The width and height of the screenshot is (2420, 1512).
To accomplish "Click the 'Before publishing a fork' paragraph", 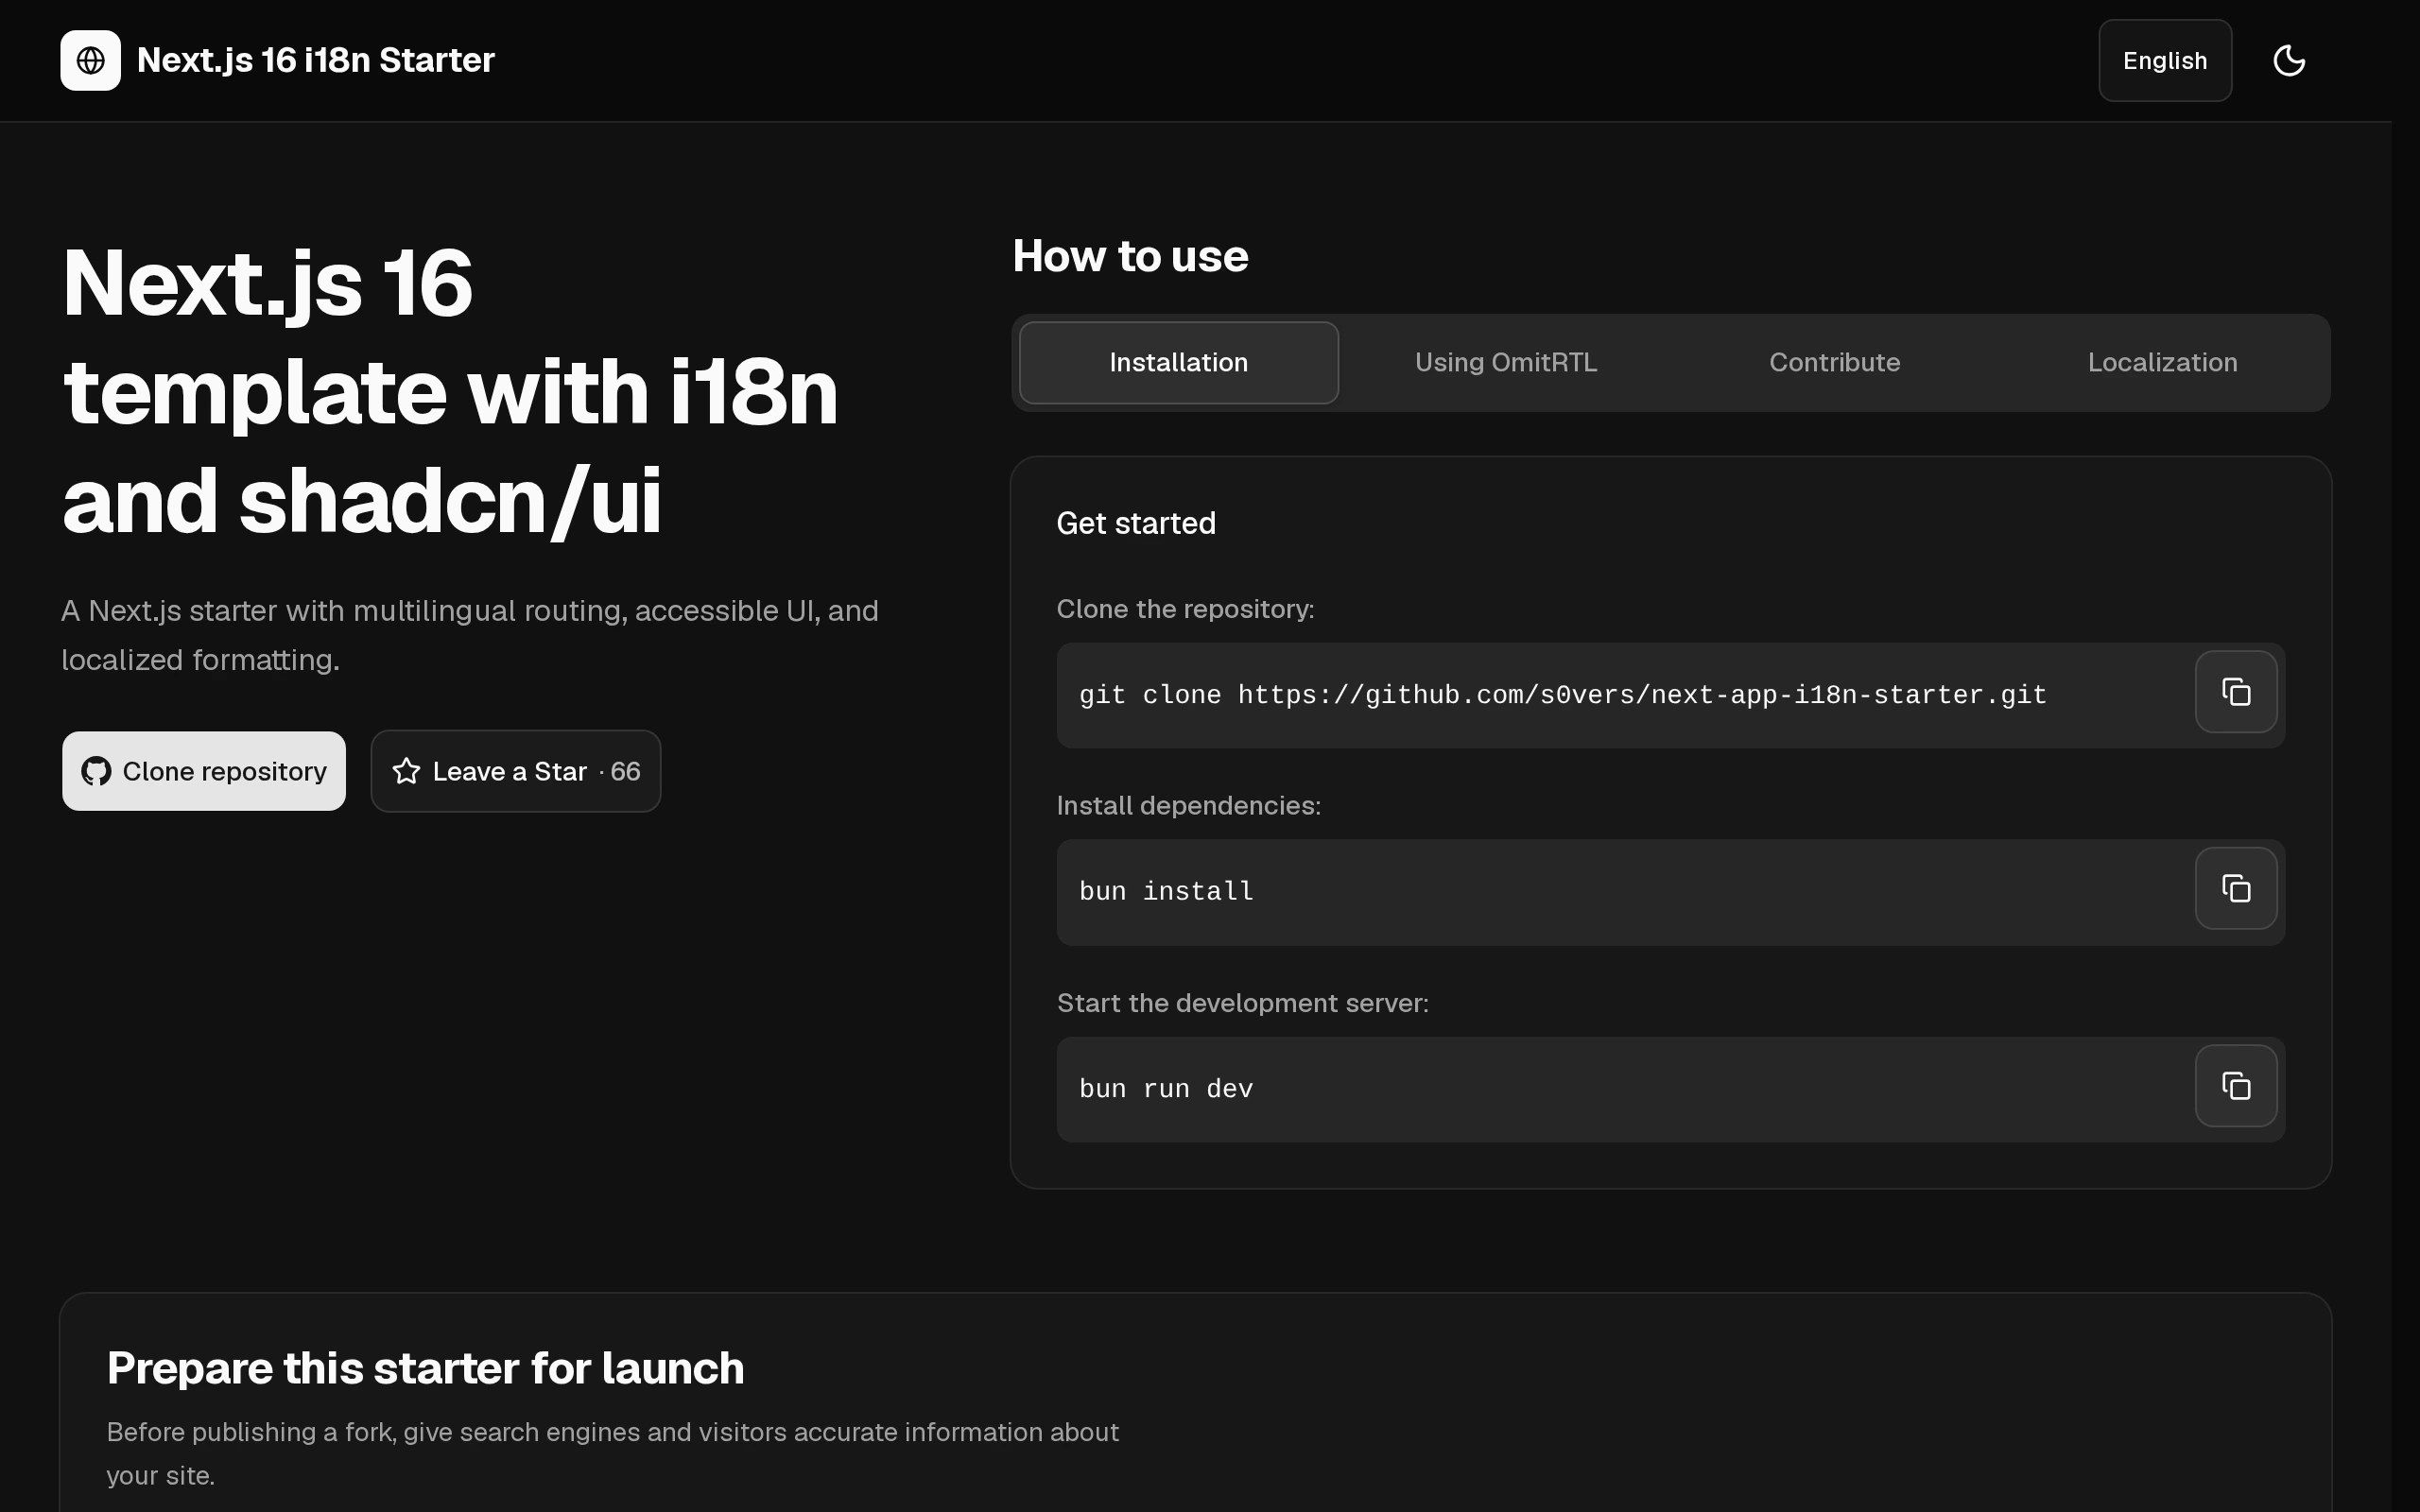I will click(x=612, y=1453).
